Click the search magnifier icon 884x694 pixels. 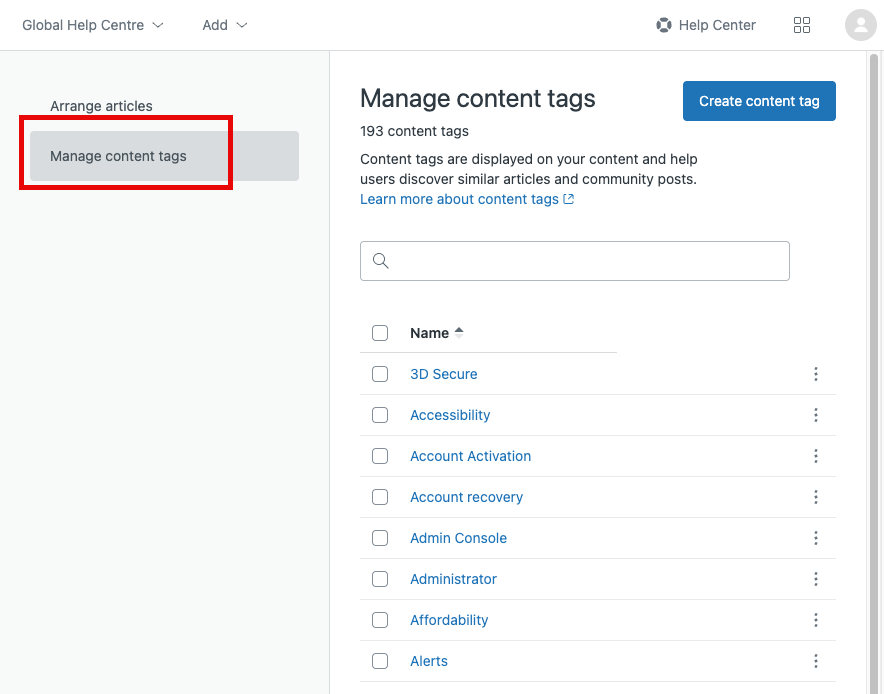[x=381, y=261]
